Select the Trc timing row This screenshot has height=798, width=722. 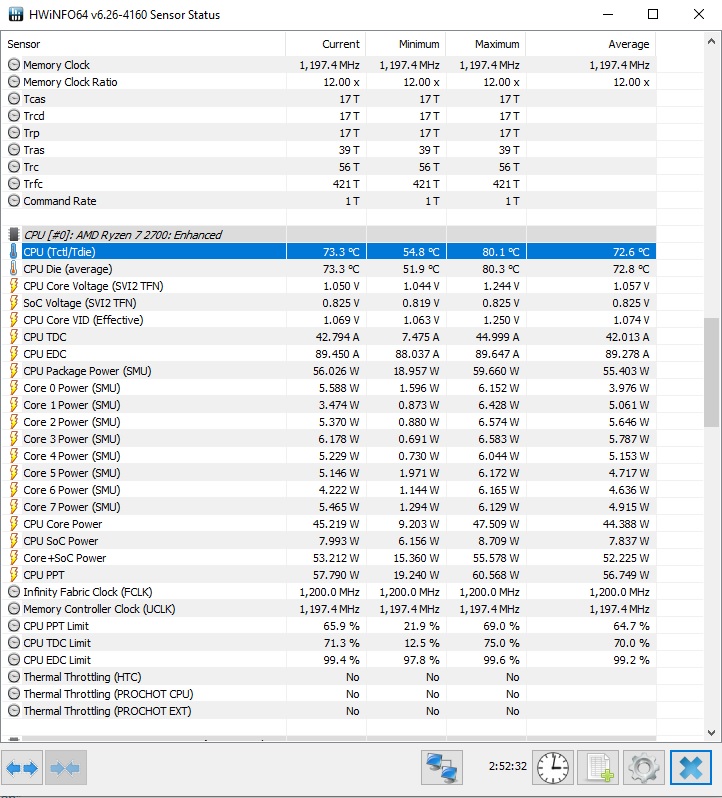pyautogui.click(x=328, y=167)
